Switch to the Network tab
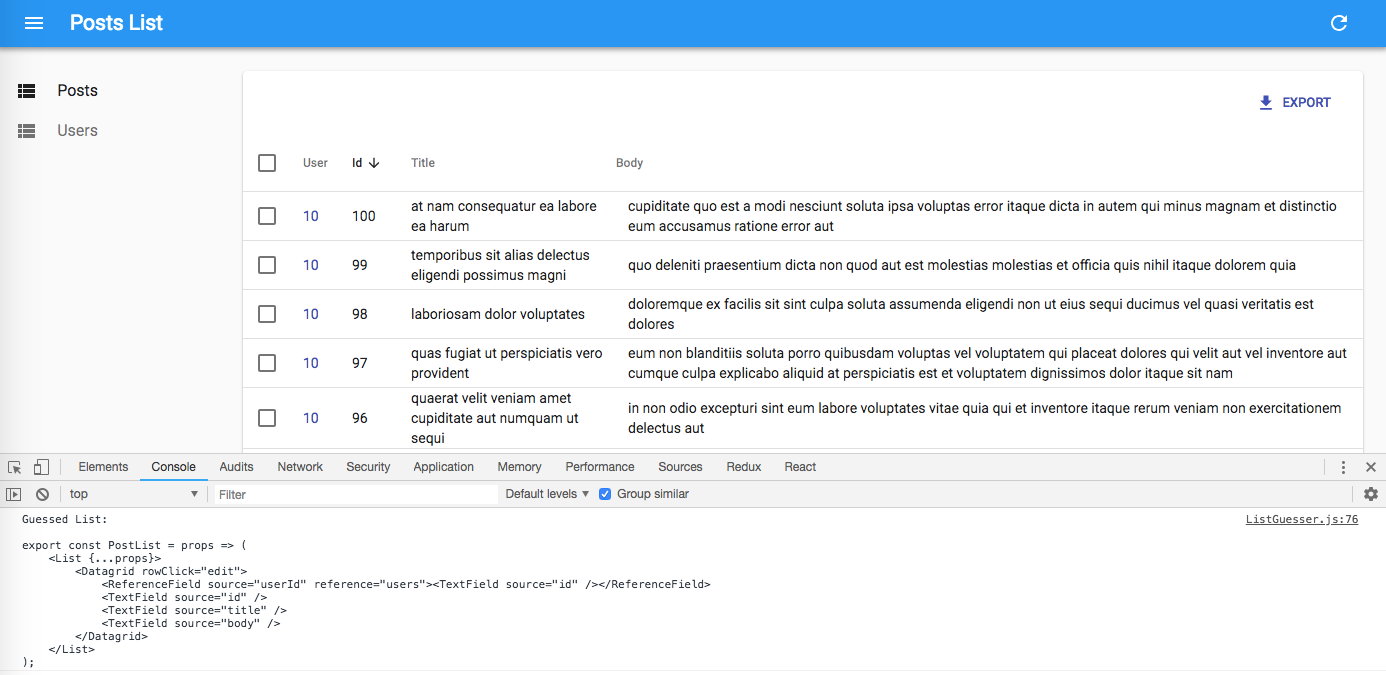1386x675 pixels. point(300,467)
